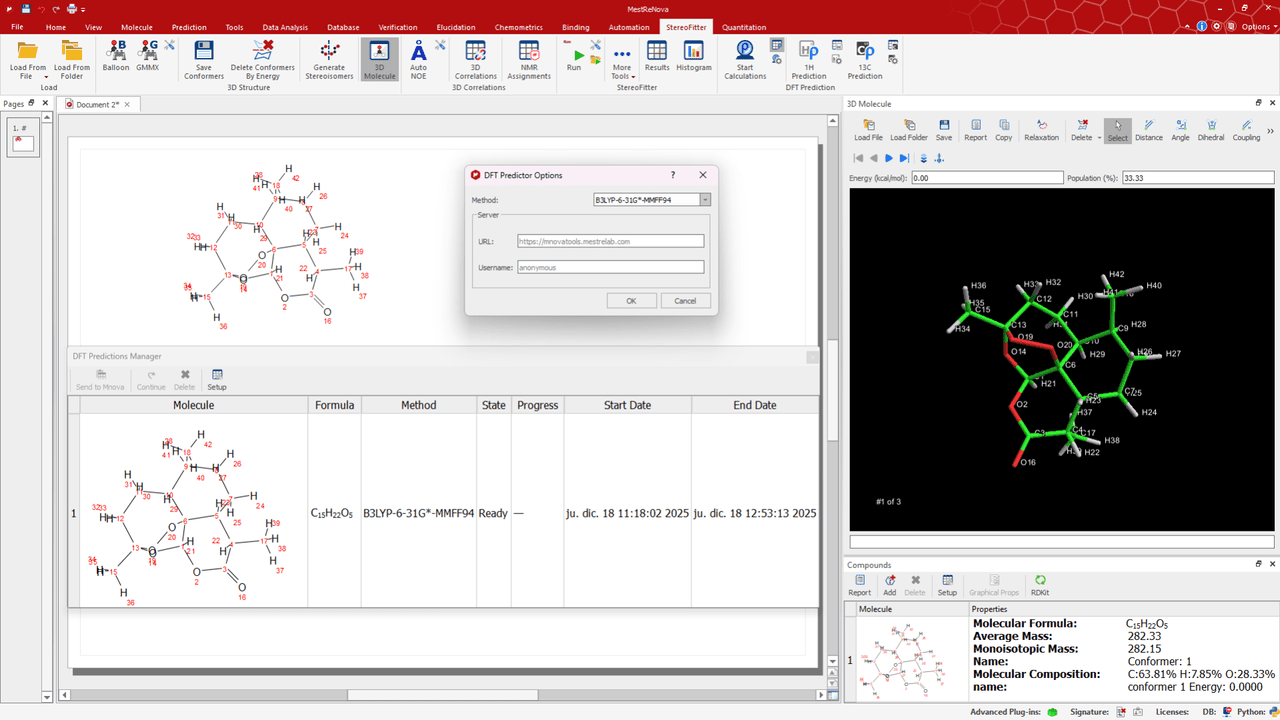Open the 3D Correlations tool
The width and height of the screenshot is (1280, 720).
[476, 61]
